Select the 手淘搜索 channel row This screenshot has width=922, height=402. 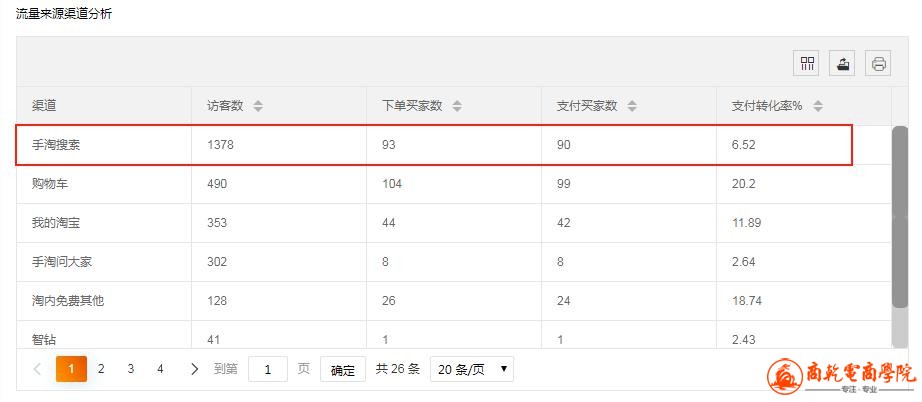[434, 145]
